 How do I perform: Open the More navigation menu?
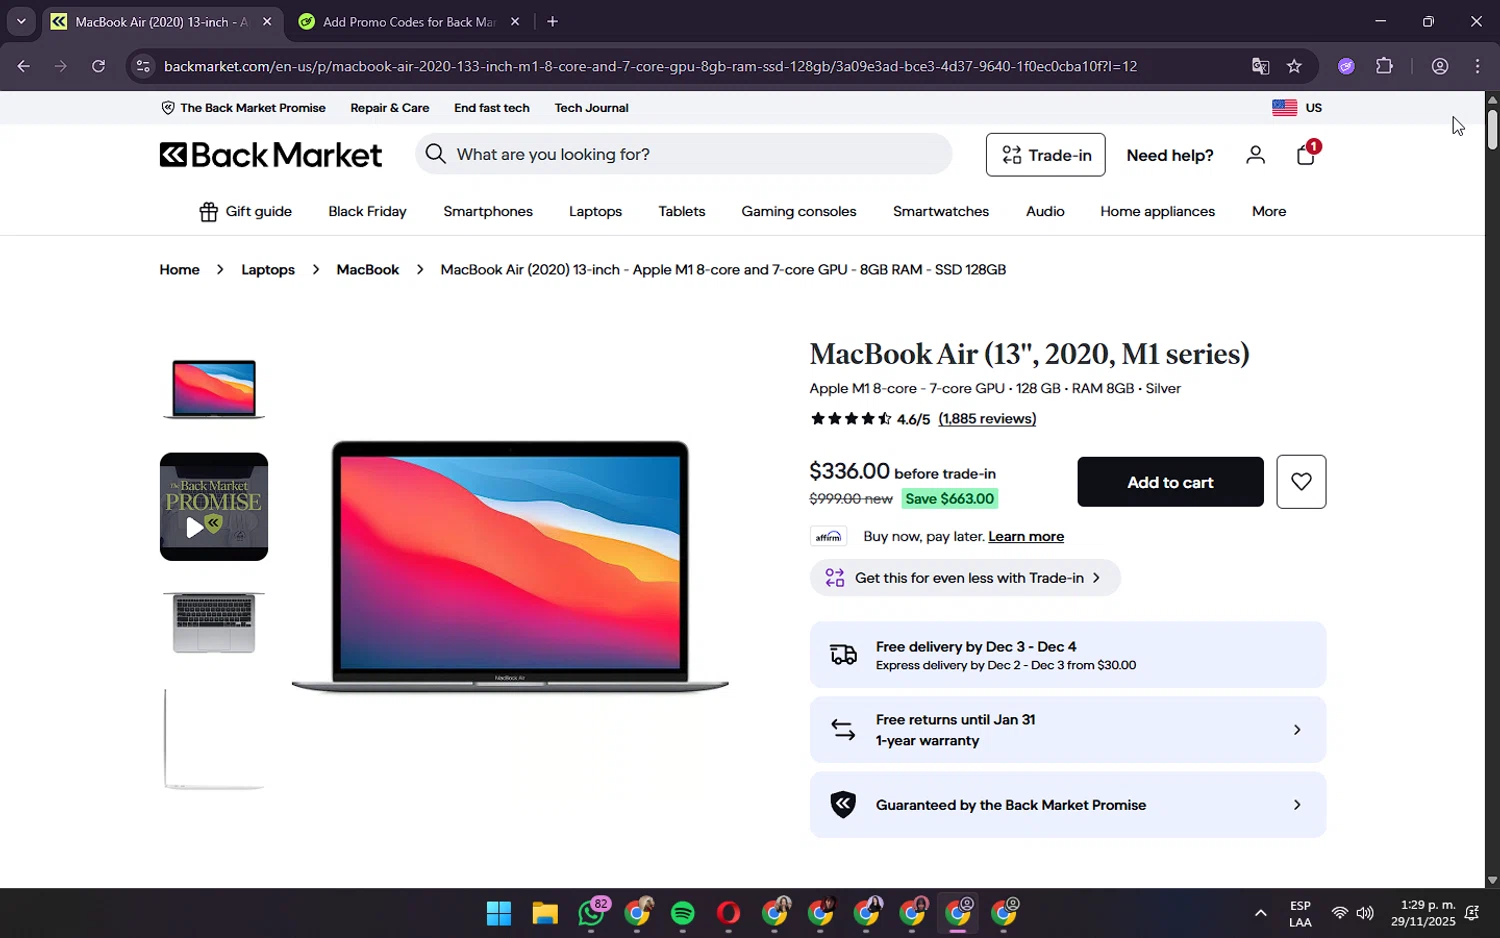1269,211
